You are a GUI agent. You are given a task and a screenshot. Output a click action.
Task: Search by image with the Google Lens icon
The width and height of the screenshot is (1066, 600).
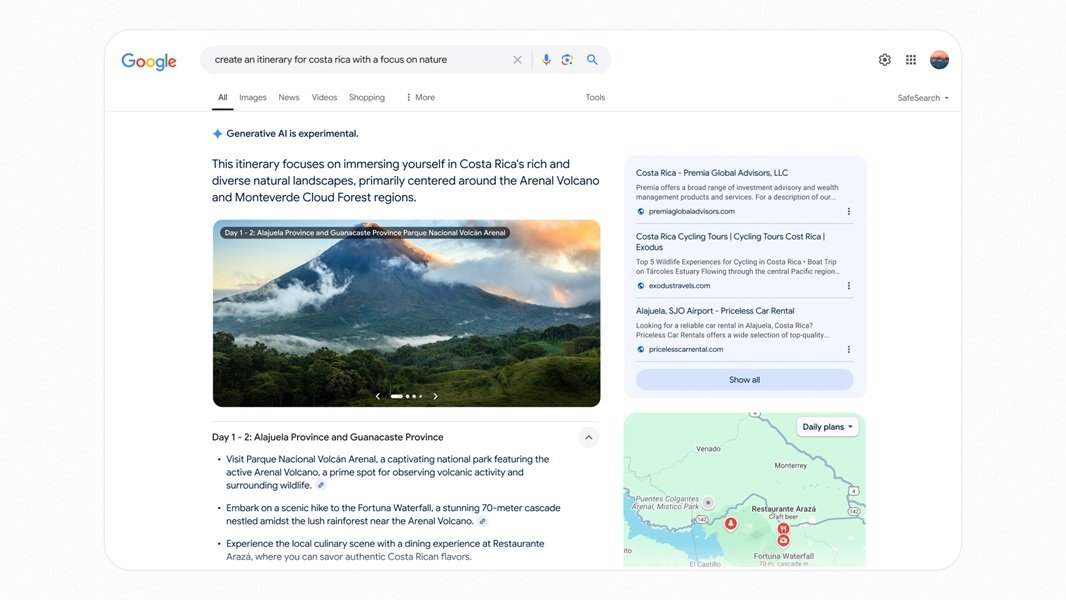567,59
